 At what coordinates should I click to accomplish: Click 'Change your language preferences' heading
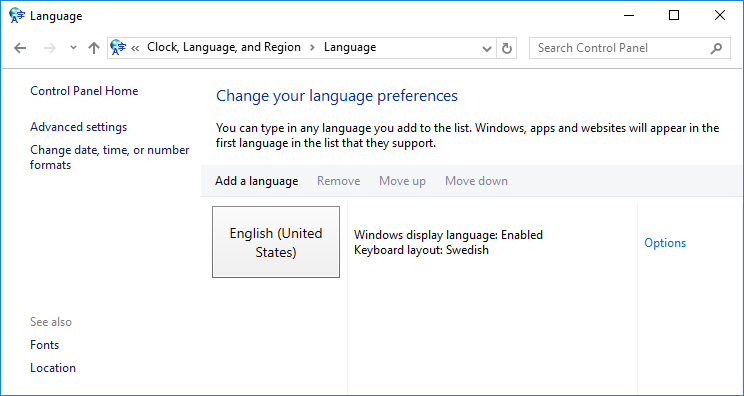click(x=337, y=96)
